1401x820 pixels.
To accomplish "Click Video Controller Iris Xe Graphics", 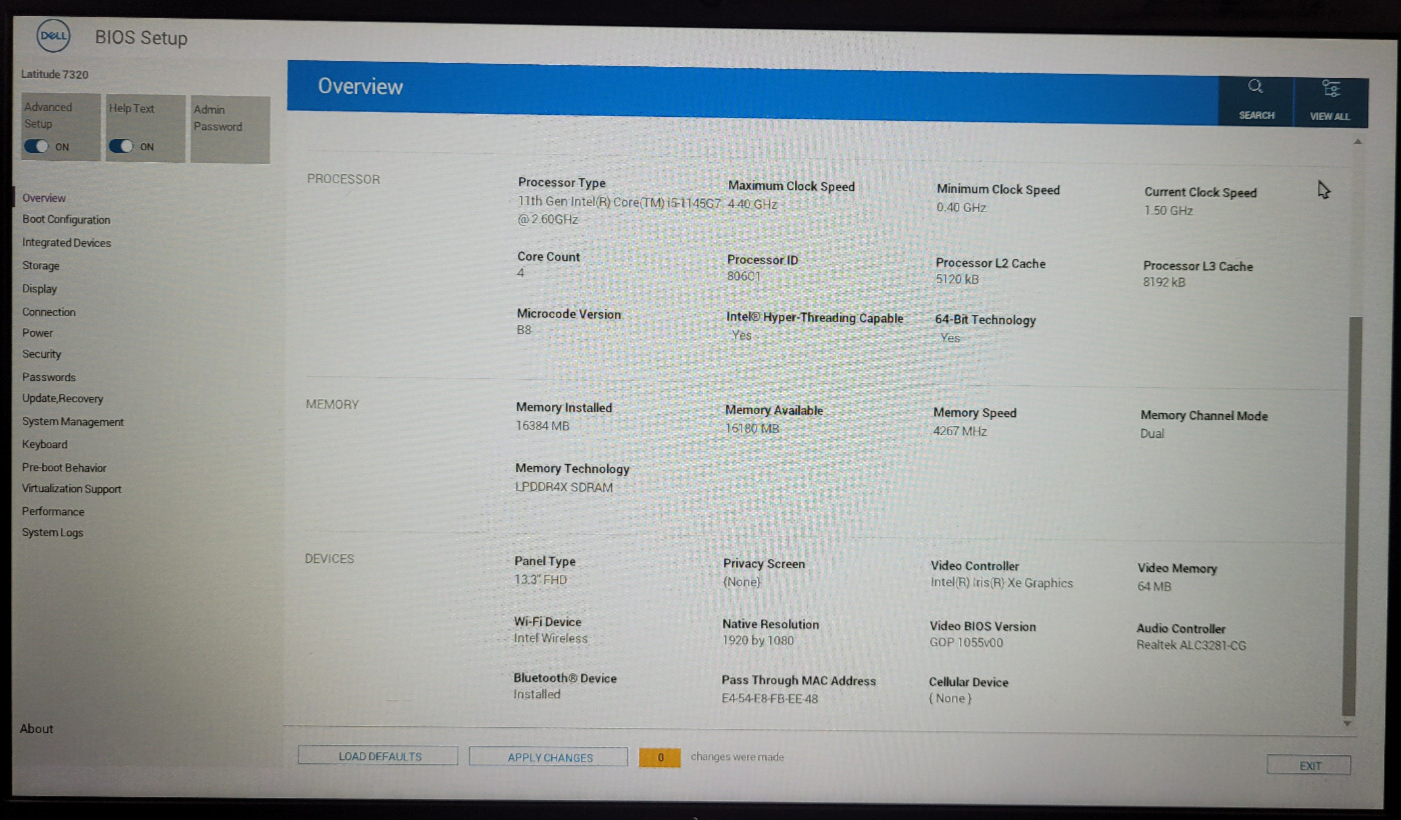I will pos(1002,583).
